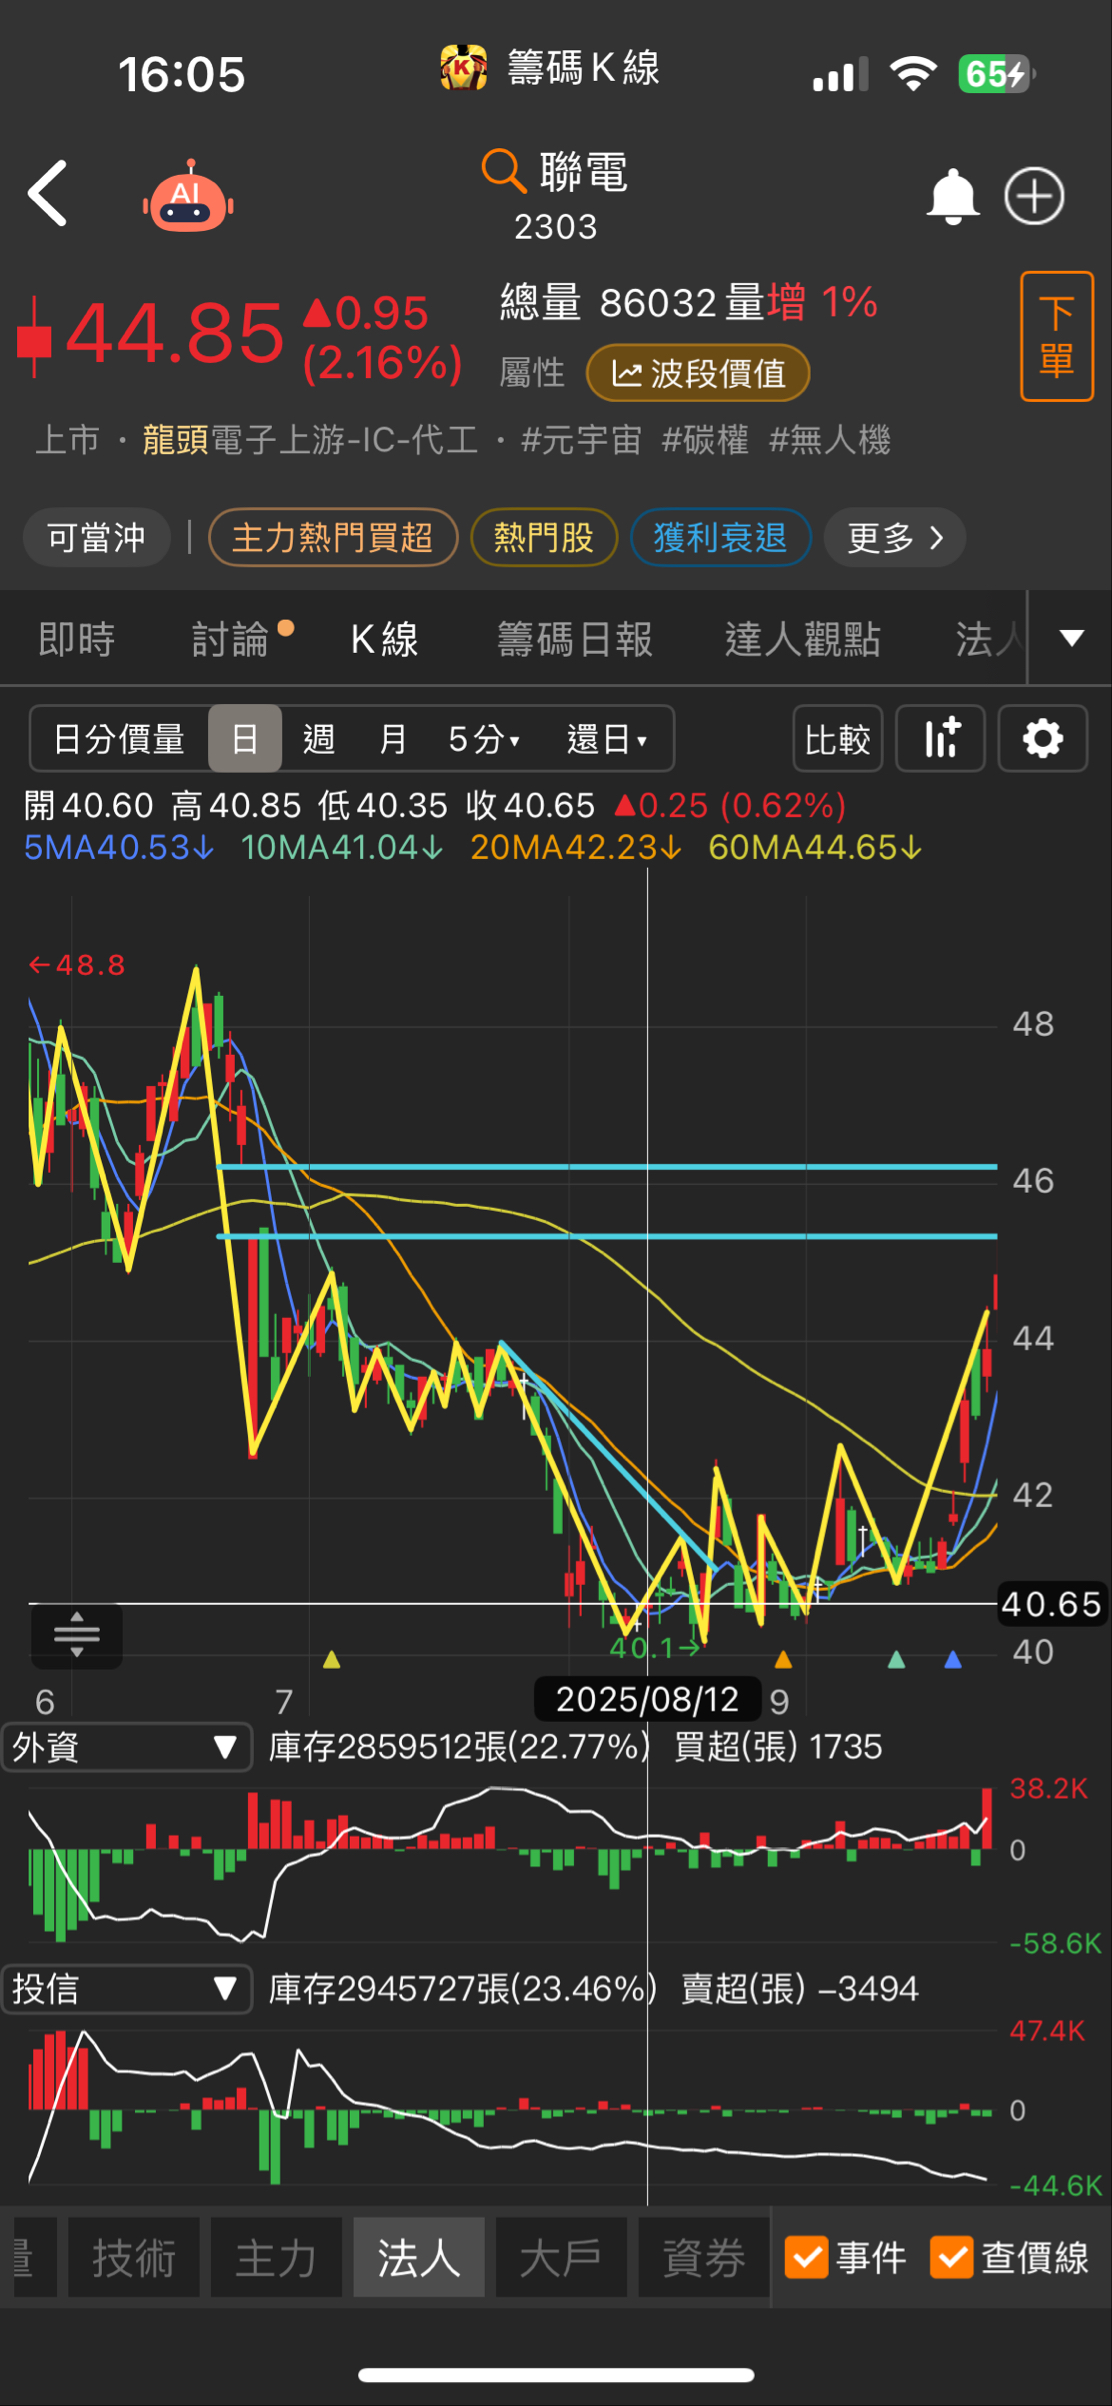Image resolution: width=1112 pixels, height=2406 pixels.
Task: Select the 獲利衰退 tag
Action: tap(721, 538)
